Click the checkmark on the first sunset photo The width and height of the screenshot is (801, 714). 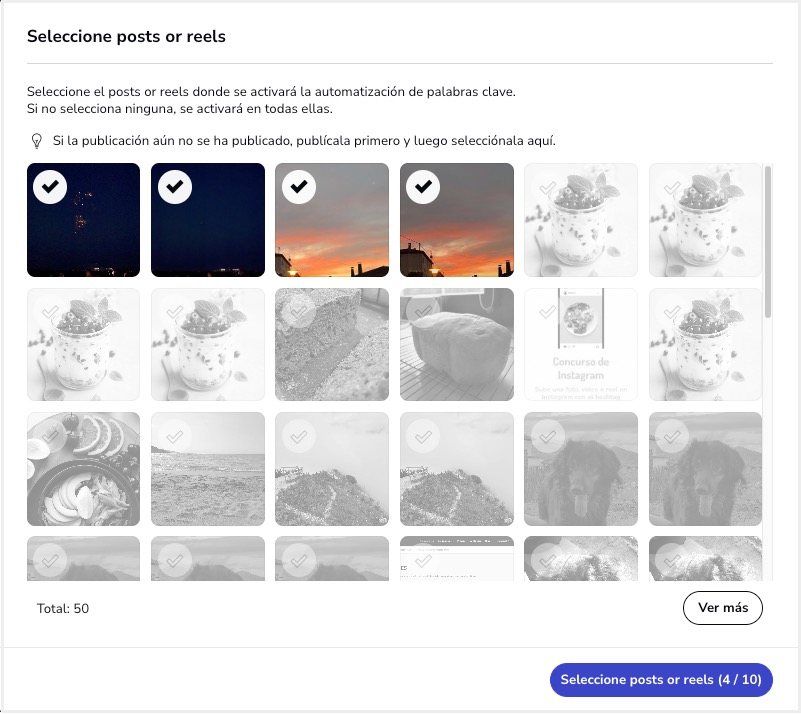pyautogui.click(x=298, y=188)
